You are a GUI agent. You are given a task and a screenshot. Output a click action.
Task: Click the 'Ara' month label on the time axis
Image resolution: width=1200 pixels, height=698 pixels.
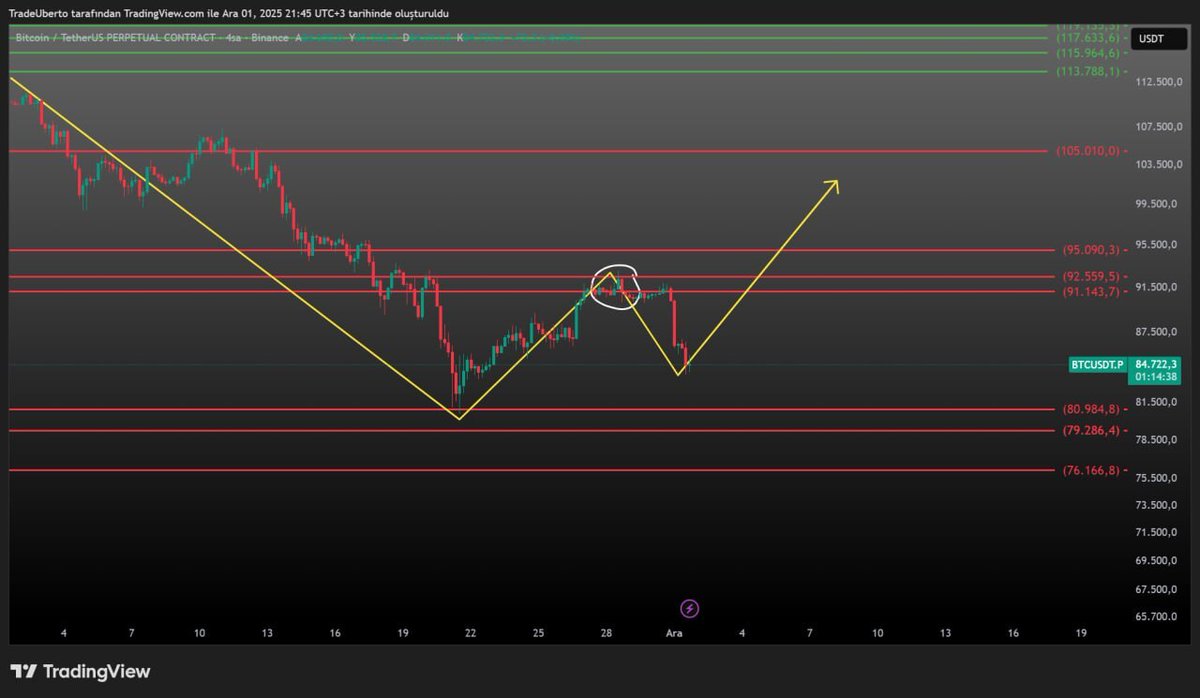[674, 633]
